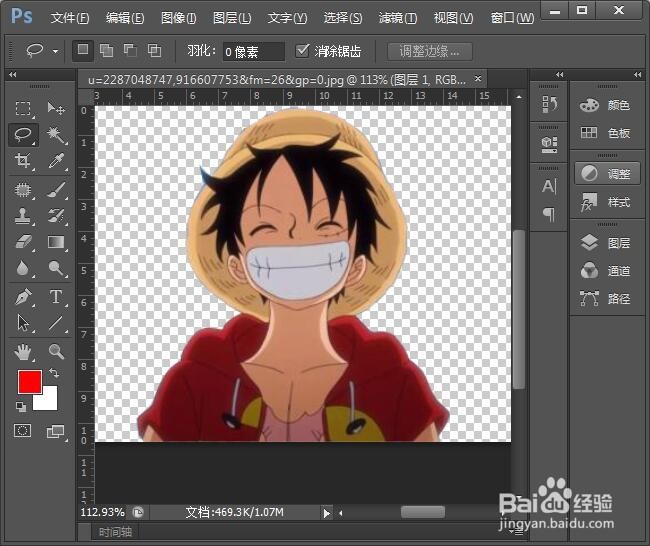Open the View menu
The height and width of the screenshot is (546, 650).
point(453,18)
